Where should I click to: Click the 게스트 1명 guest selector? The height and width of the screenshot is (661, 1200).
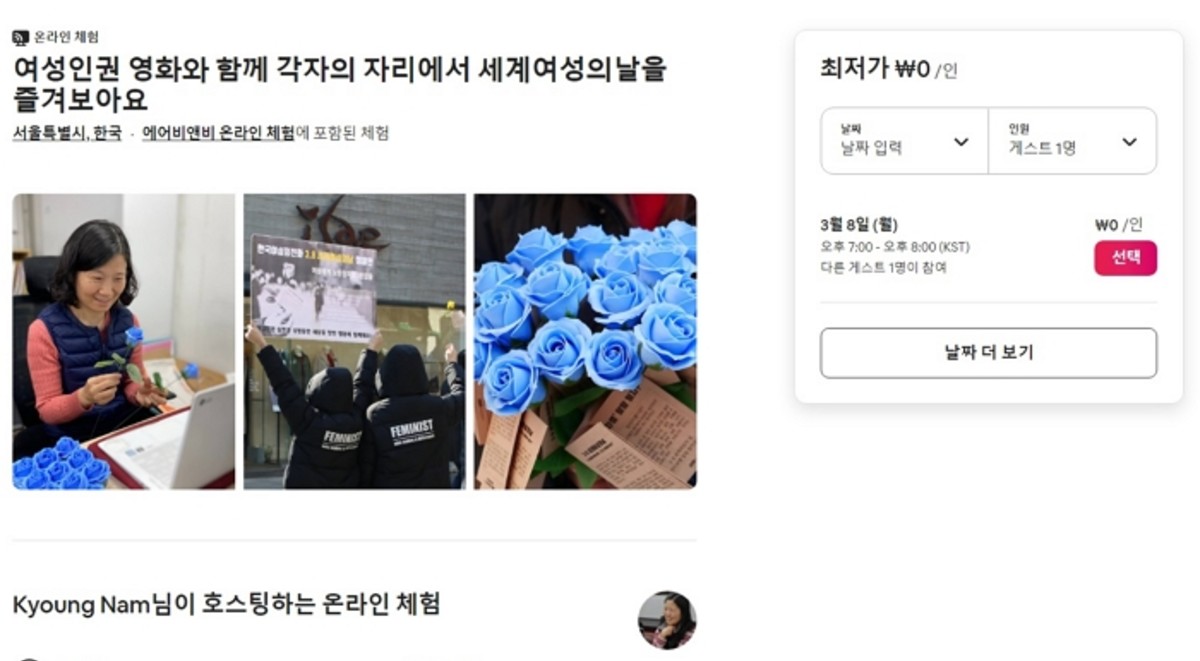1072,141
